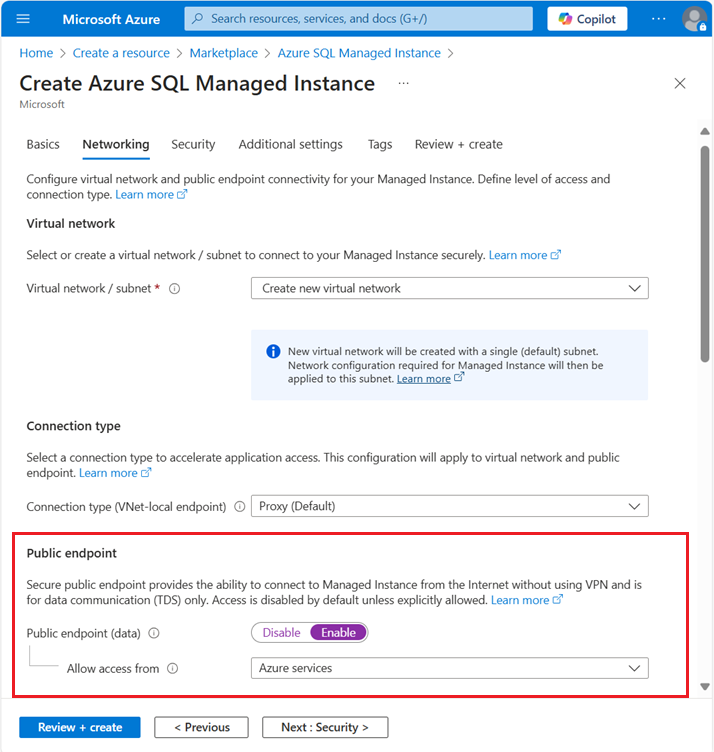Click the 'Virtual network' section heading
The image size is (714, 752).
click(x=70, y=223)
